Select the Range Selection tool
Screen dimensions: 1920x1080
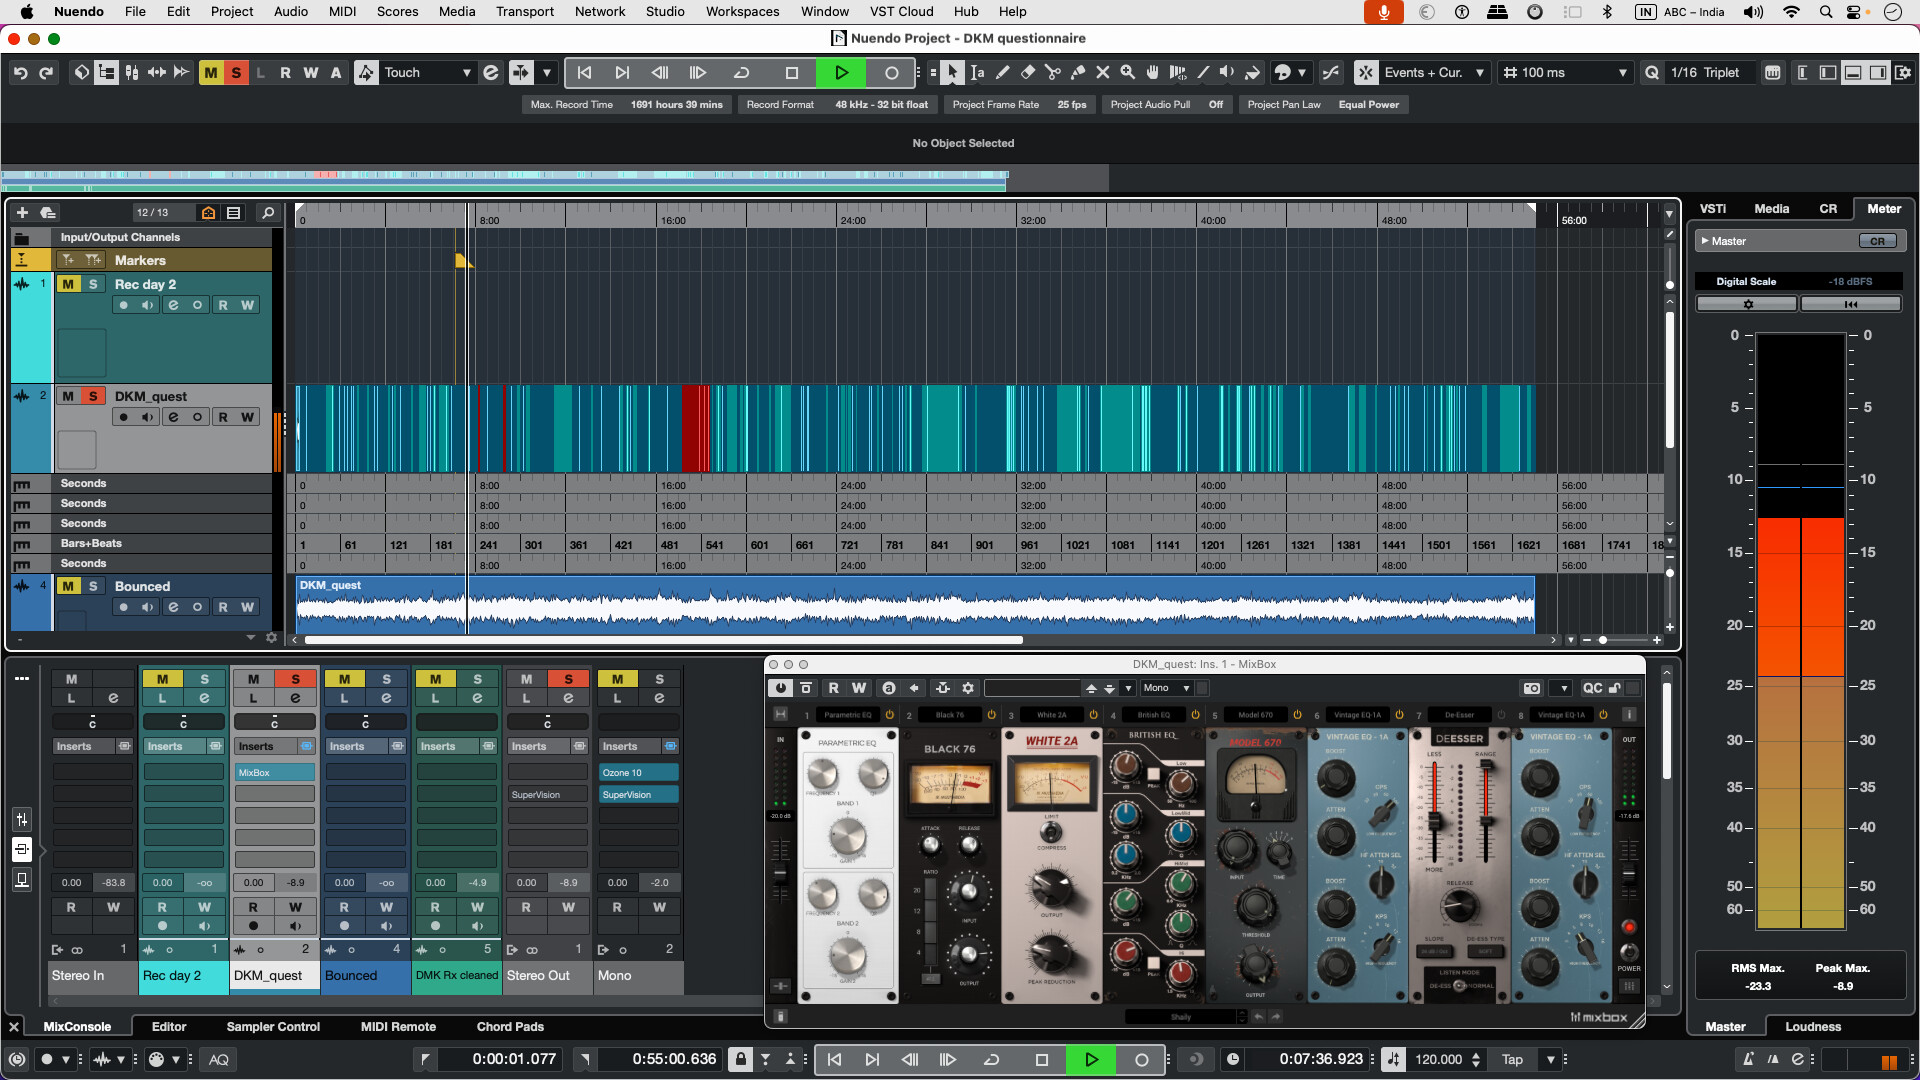point(977,72)
